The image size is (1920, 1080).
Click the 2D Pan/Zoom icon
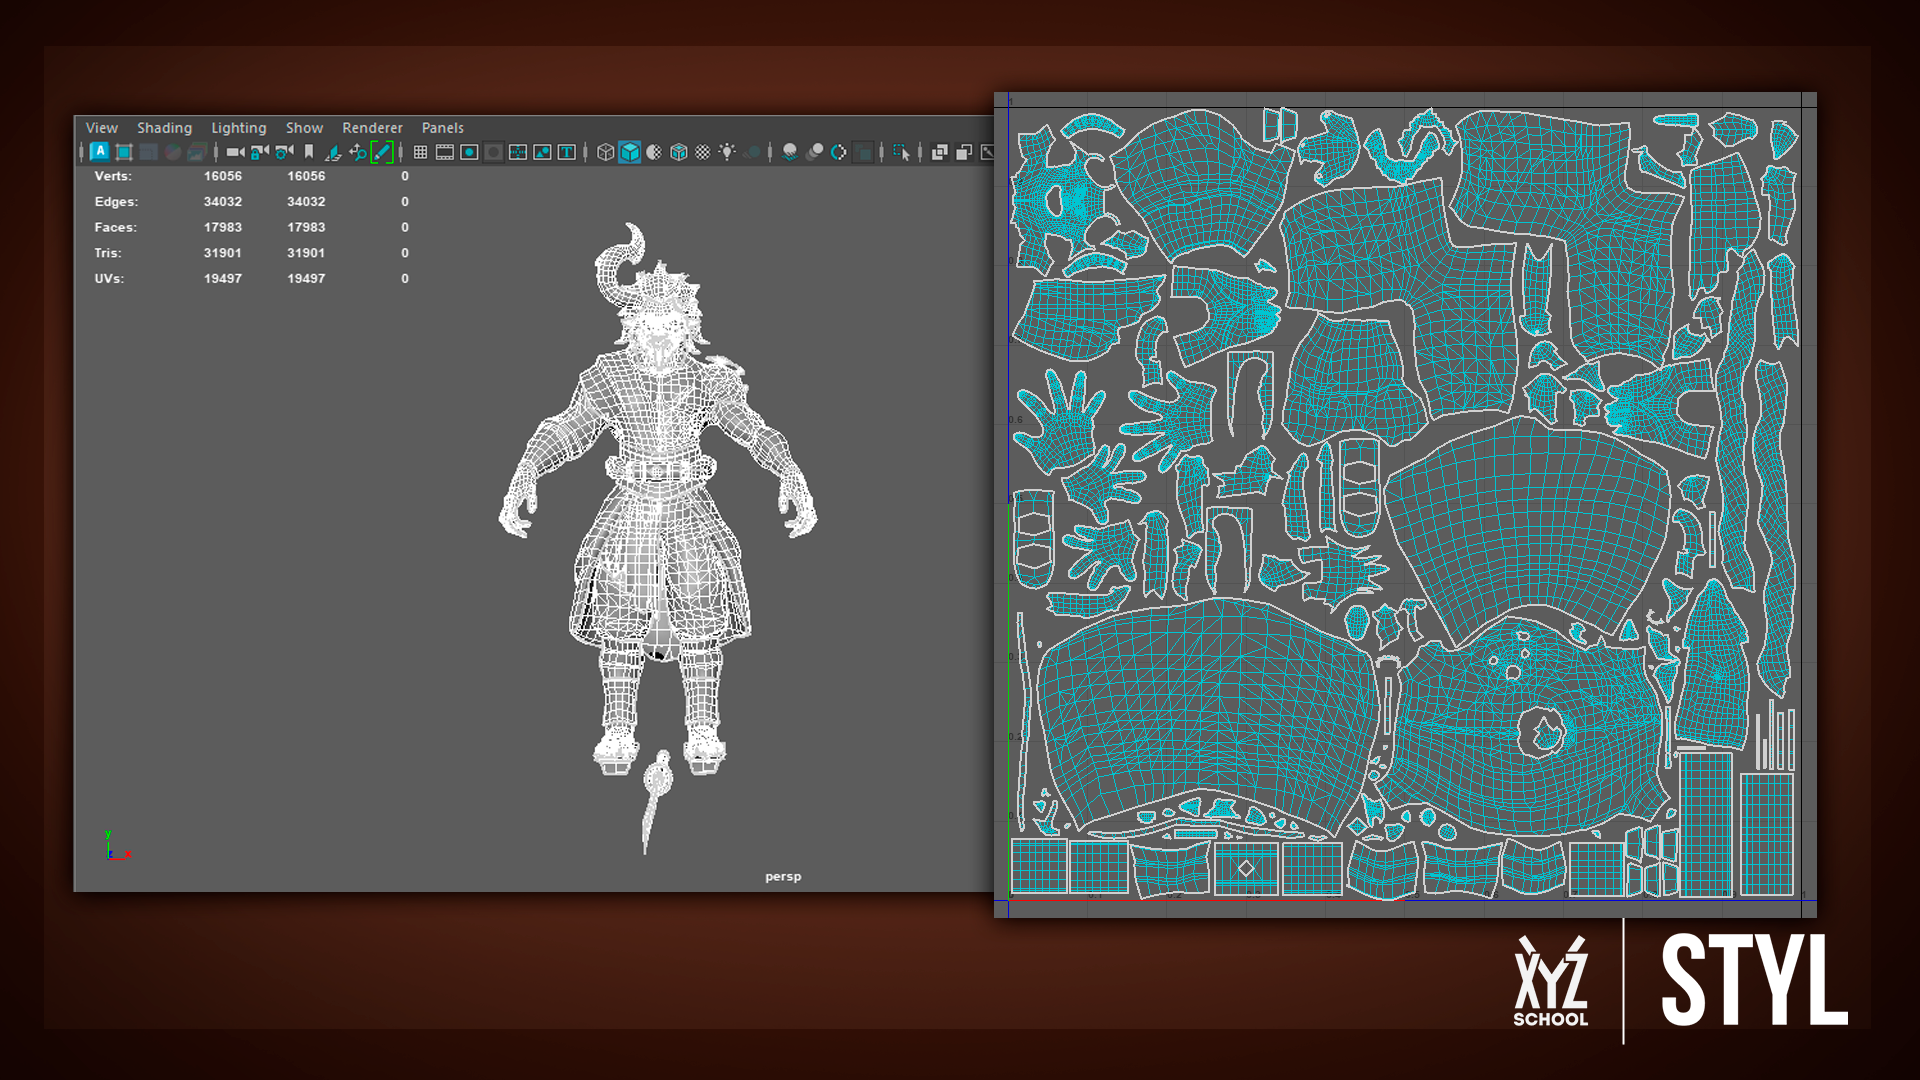[357, 152]
